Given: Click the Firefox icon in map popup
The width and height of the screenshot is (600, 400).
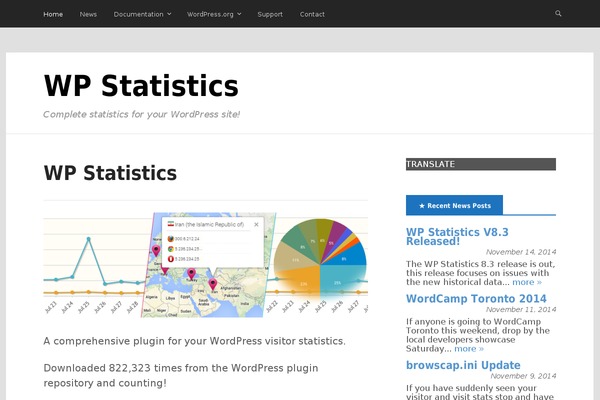Looking at the screenshot, I should click(x=171, y=239).
